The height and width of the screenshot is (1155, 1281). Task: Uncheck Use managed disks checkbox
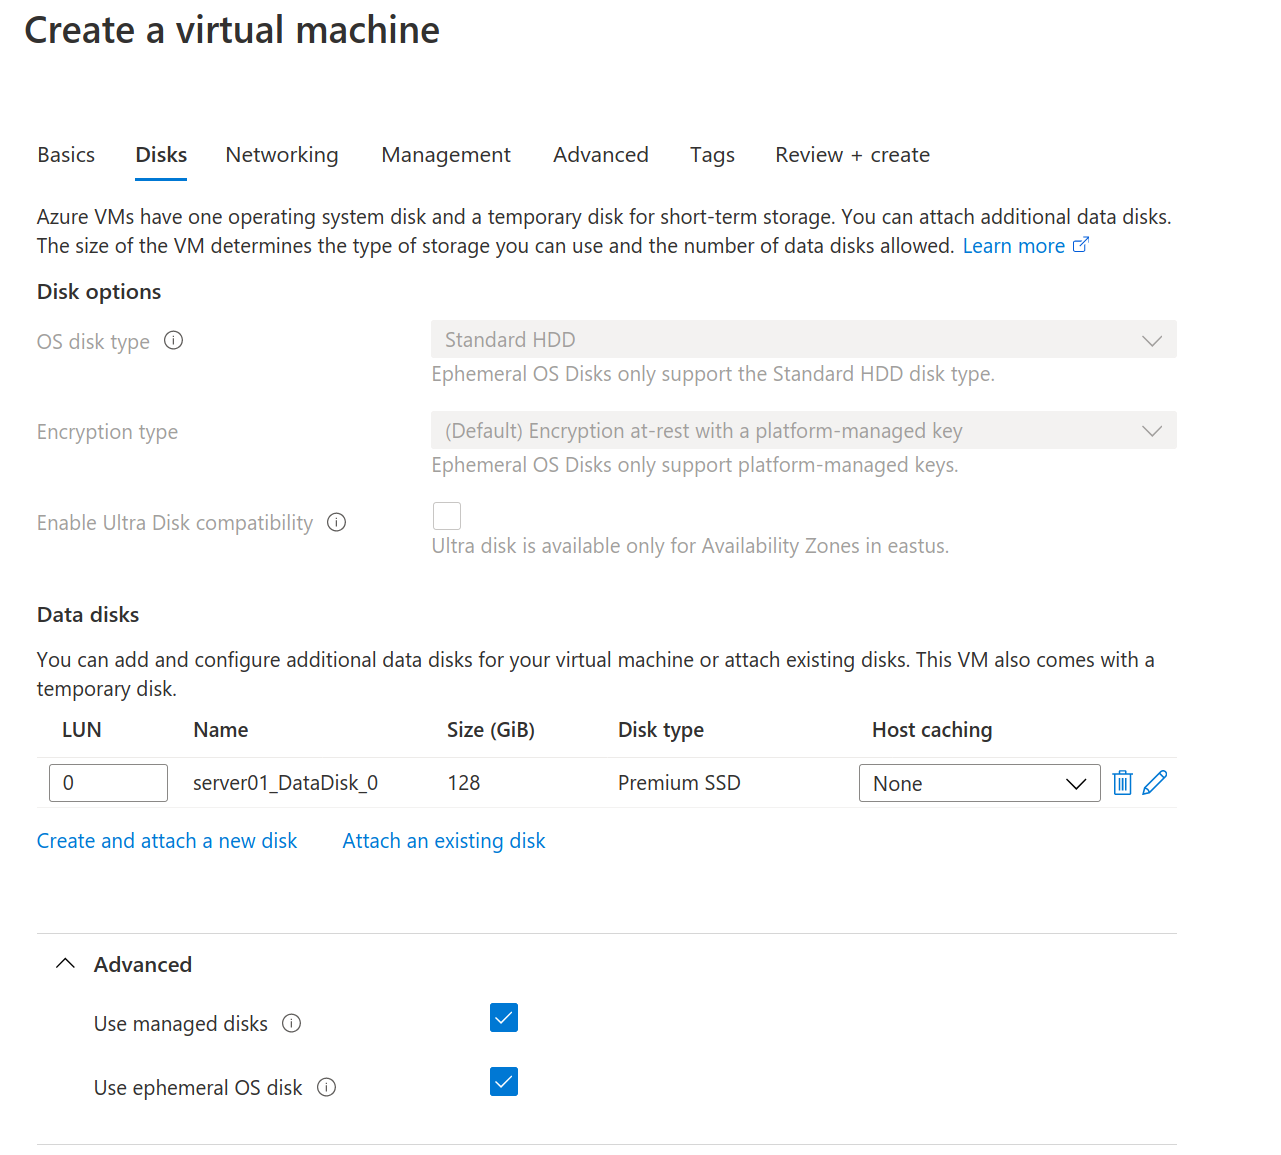click(504, 1018)
